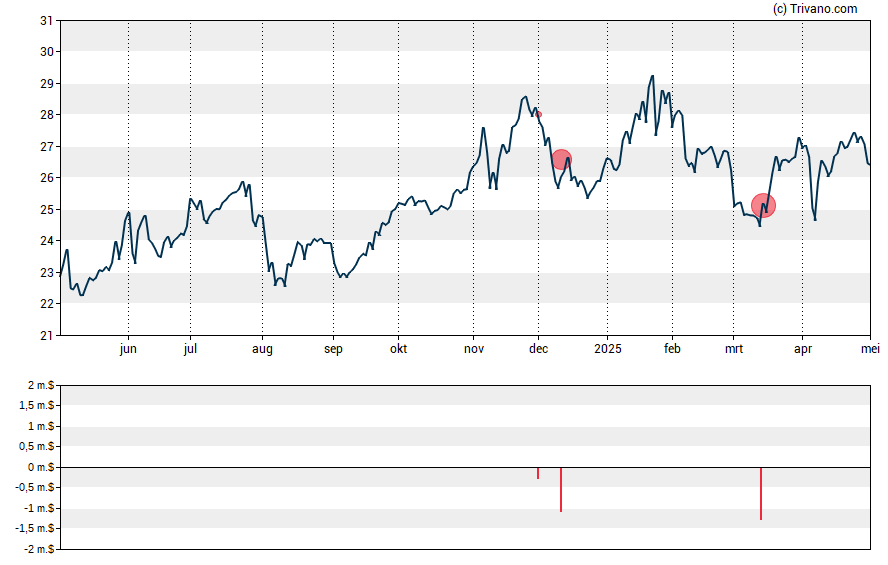Click the price axis value 21
The width and height of the screenshot is (888, 565).
[46, 336]
